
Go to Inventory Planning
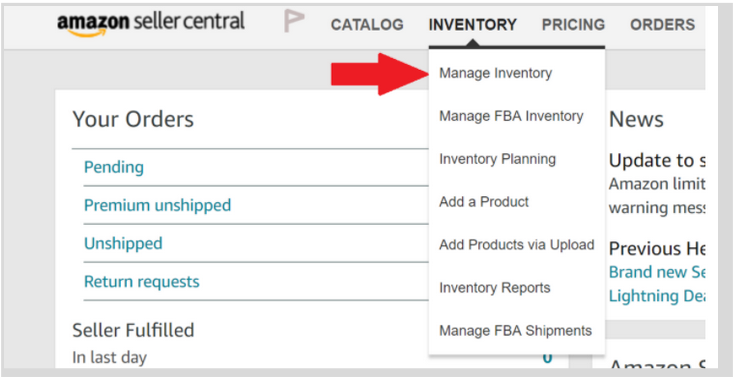click(x=497, y=159)
